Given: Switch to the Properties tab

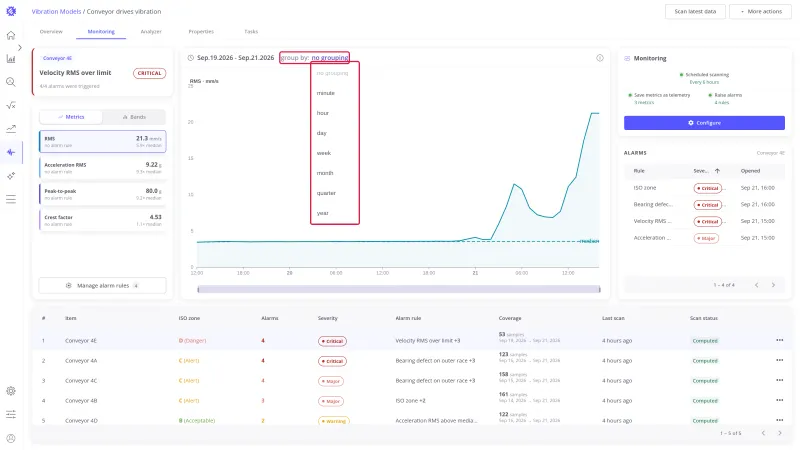Looking at the screenshot, I should tap(201, 32).
